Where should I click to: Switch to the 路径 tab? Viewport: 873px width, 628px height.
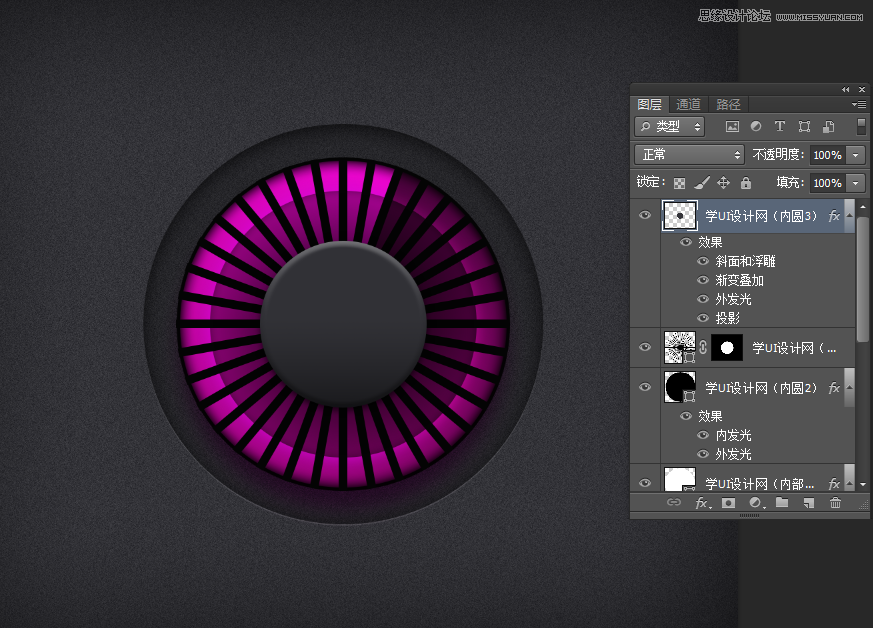point(728,104)
